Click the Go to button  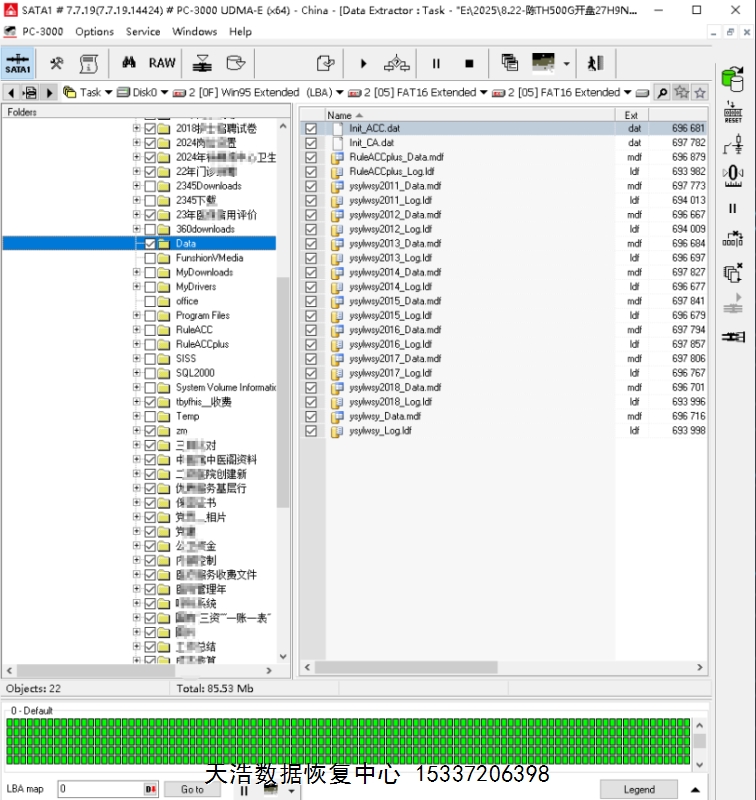192,789
